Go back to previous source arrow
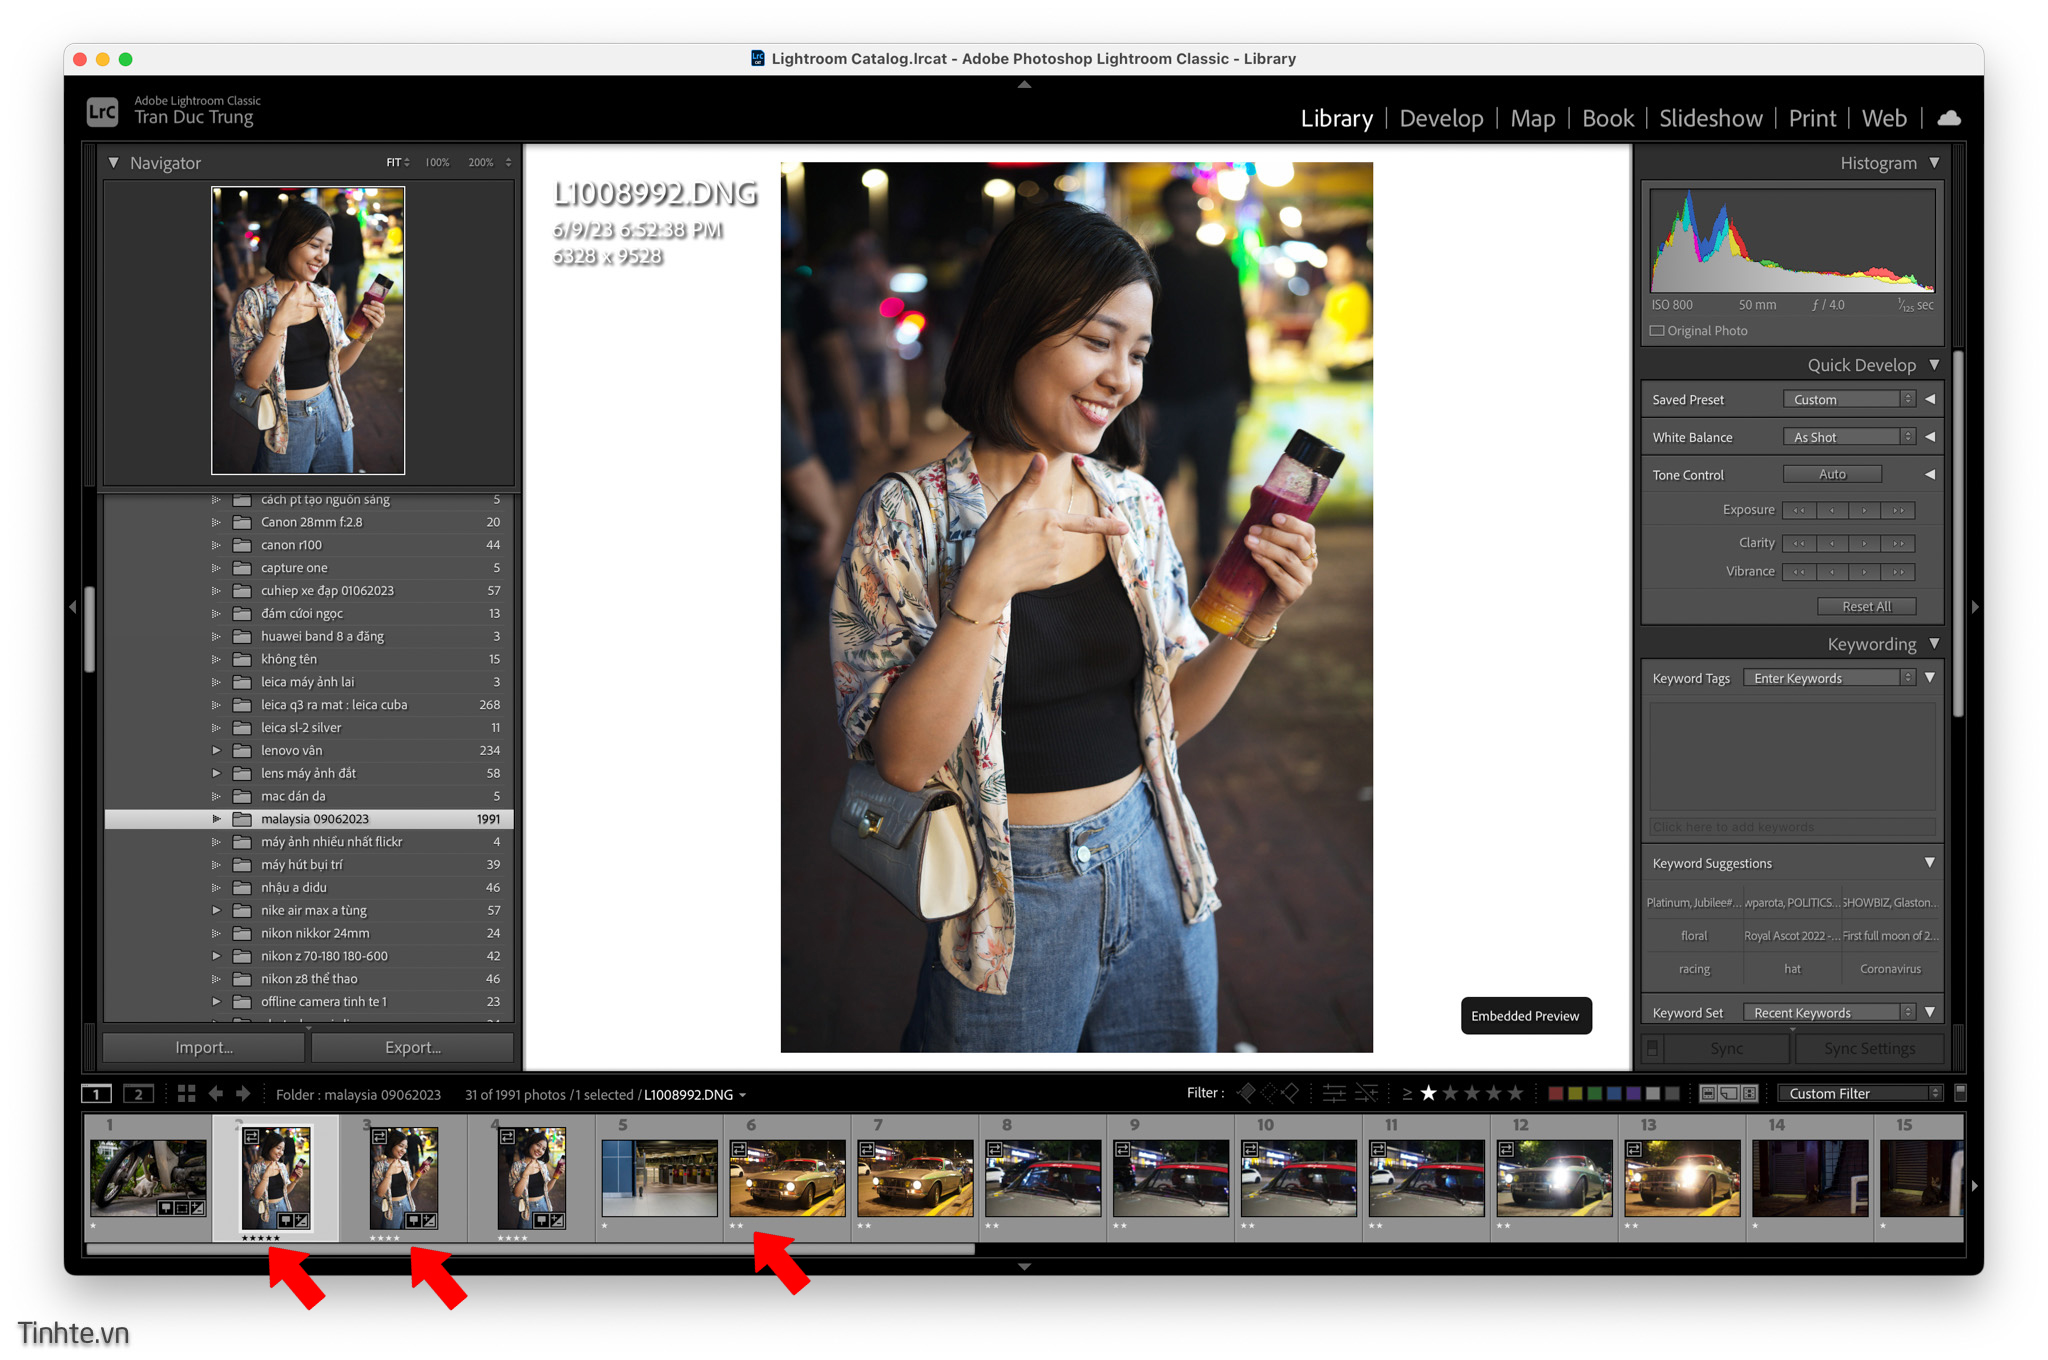 [215, 1093]
